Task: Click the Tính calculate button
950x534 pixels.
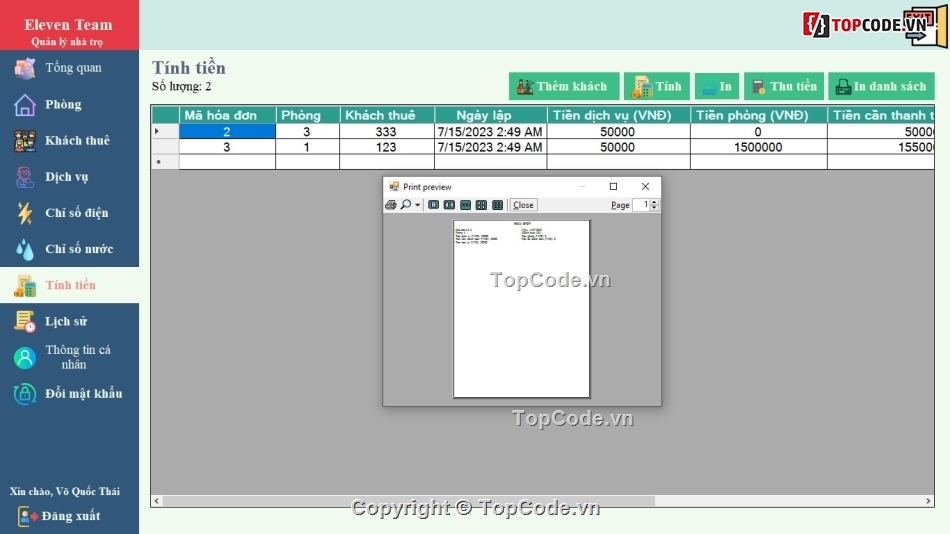Action: coord(657,86)
